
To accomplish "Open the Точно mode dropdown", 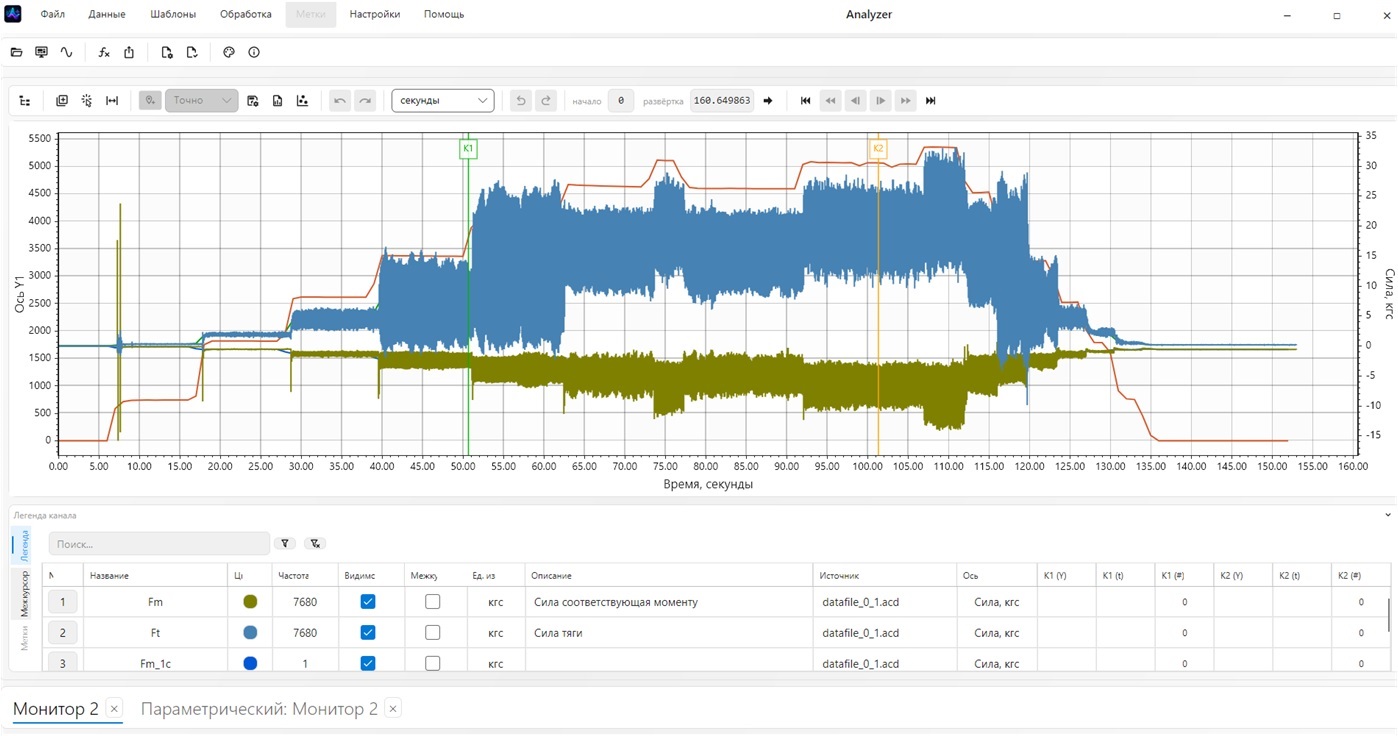I will 201,100.
